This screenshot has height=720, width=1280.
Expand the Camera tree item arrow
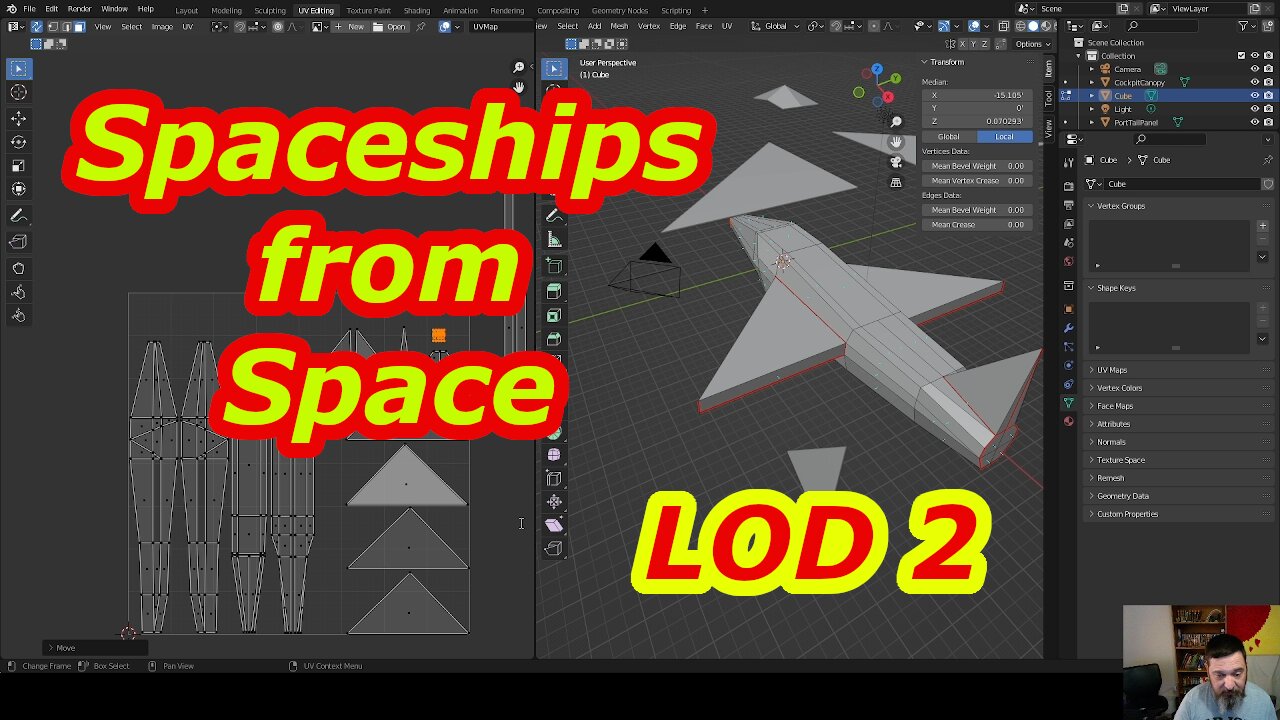point(1092,69)
